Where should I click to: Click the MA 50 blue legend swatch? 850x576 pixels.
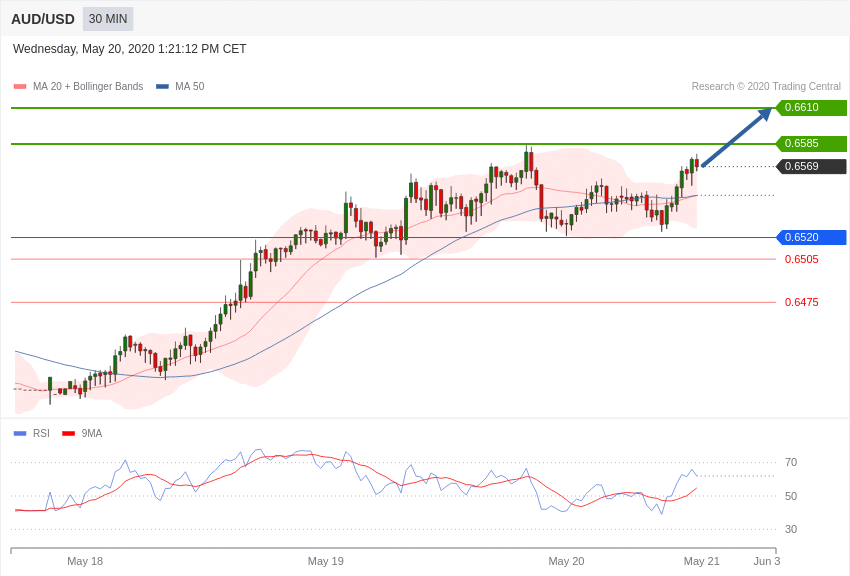(x=162, y=87)
